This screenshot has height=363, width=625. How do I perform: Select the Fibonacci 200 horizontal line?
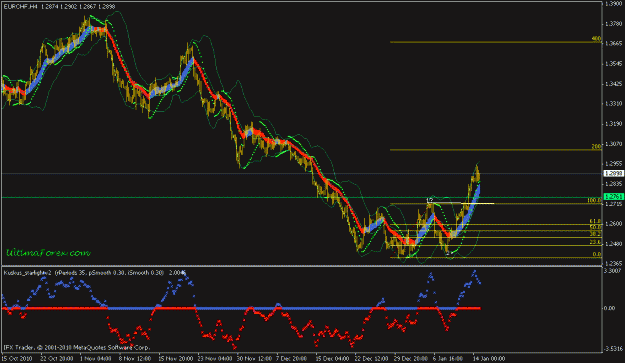(x=495, y=150)
